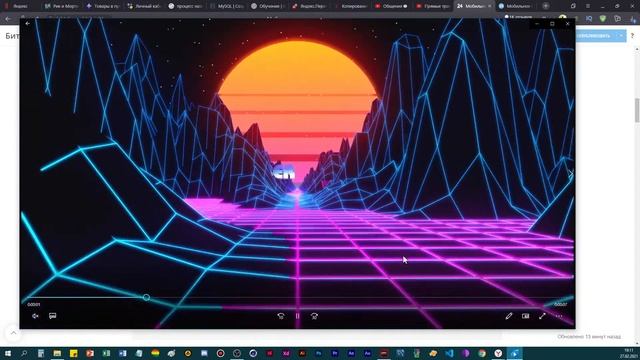Open Yandex Browser from the taskbar
Screen dimensions: 640x360
coord(498,353)
